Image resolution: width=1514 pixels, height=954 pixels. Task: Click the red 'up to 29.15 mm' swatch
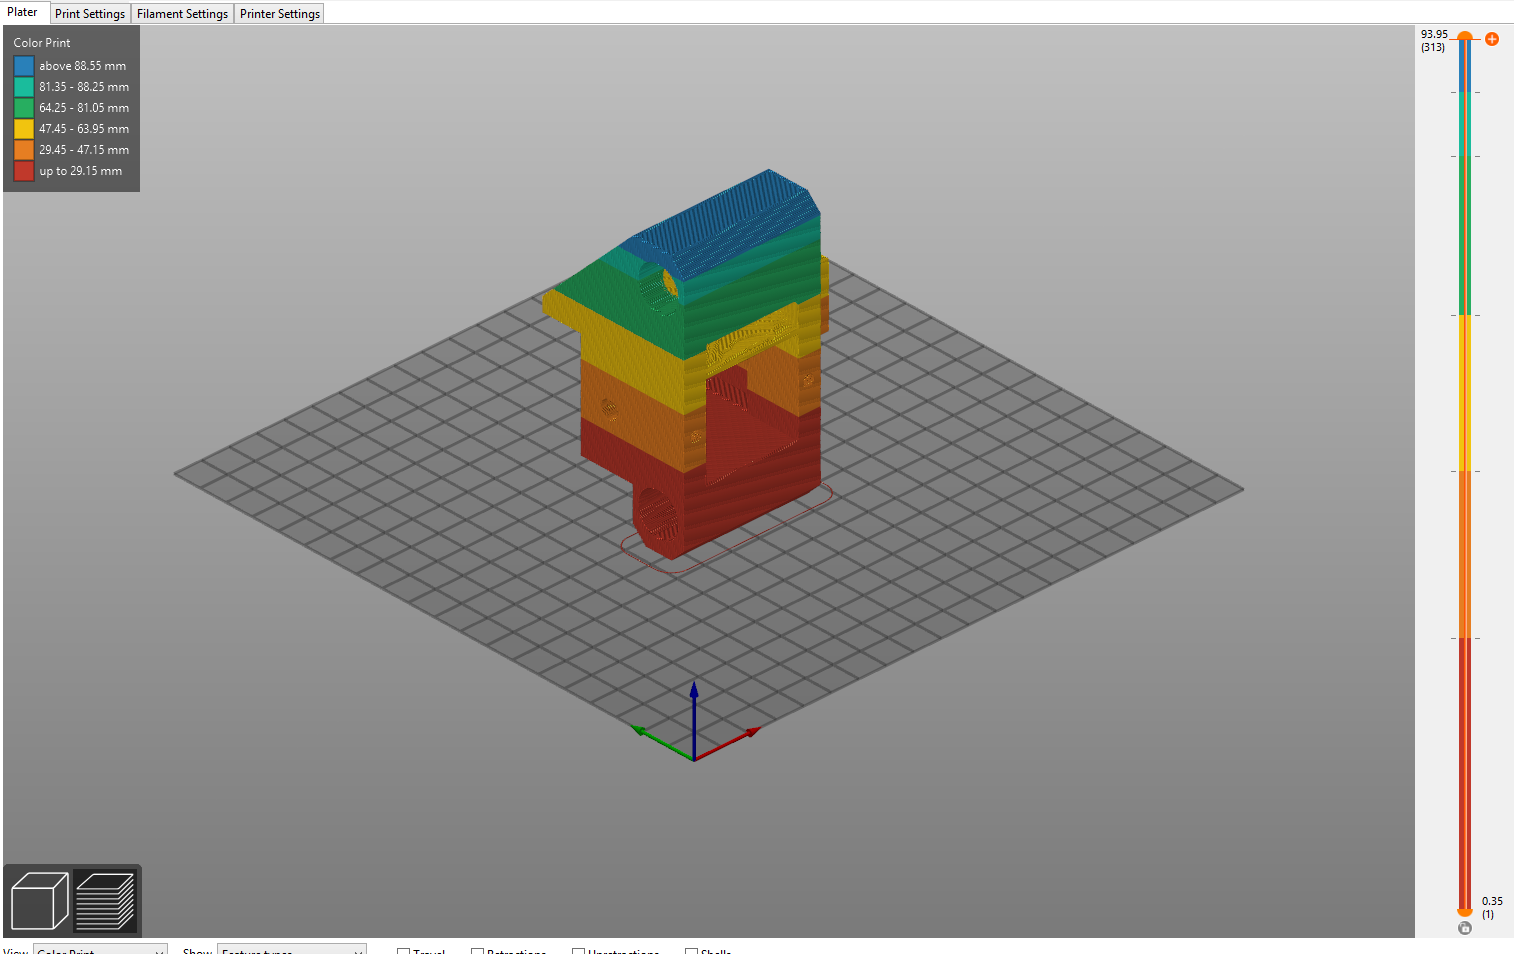[24, 171]
